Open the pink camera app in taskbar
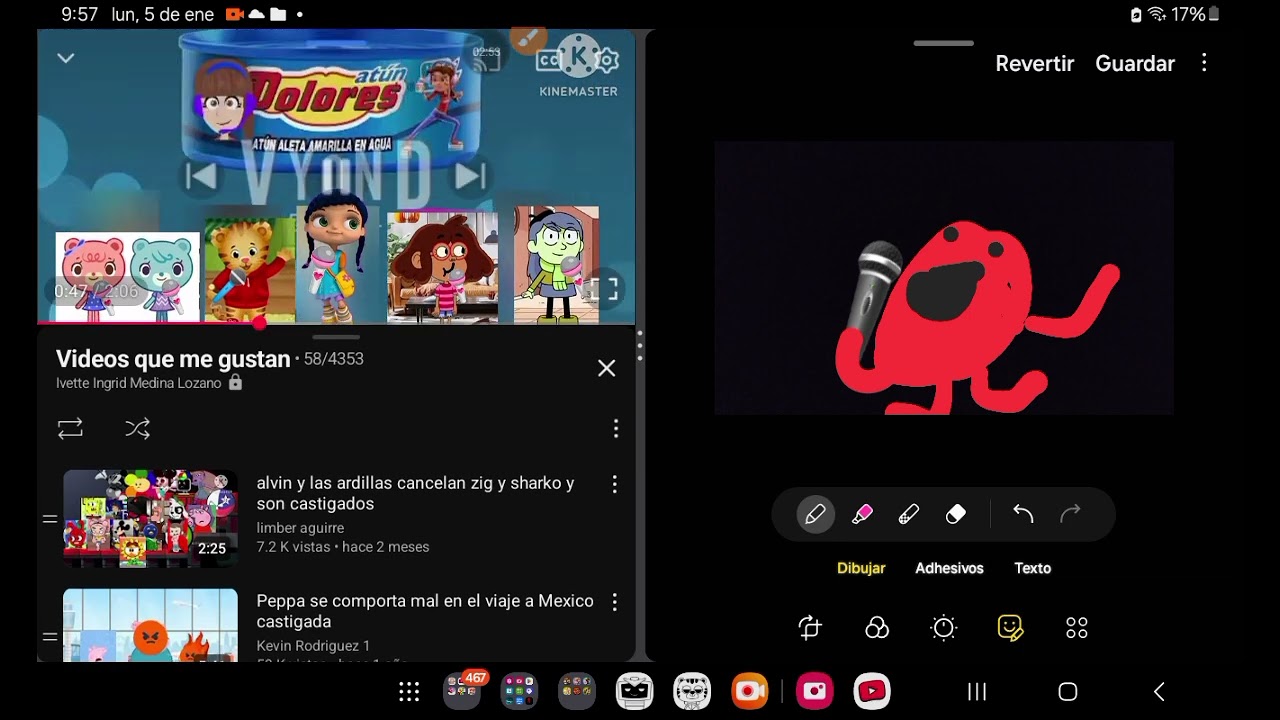The image size is (1280, 720). coord(814,691)
